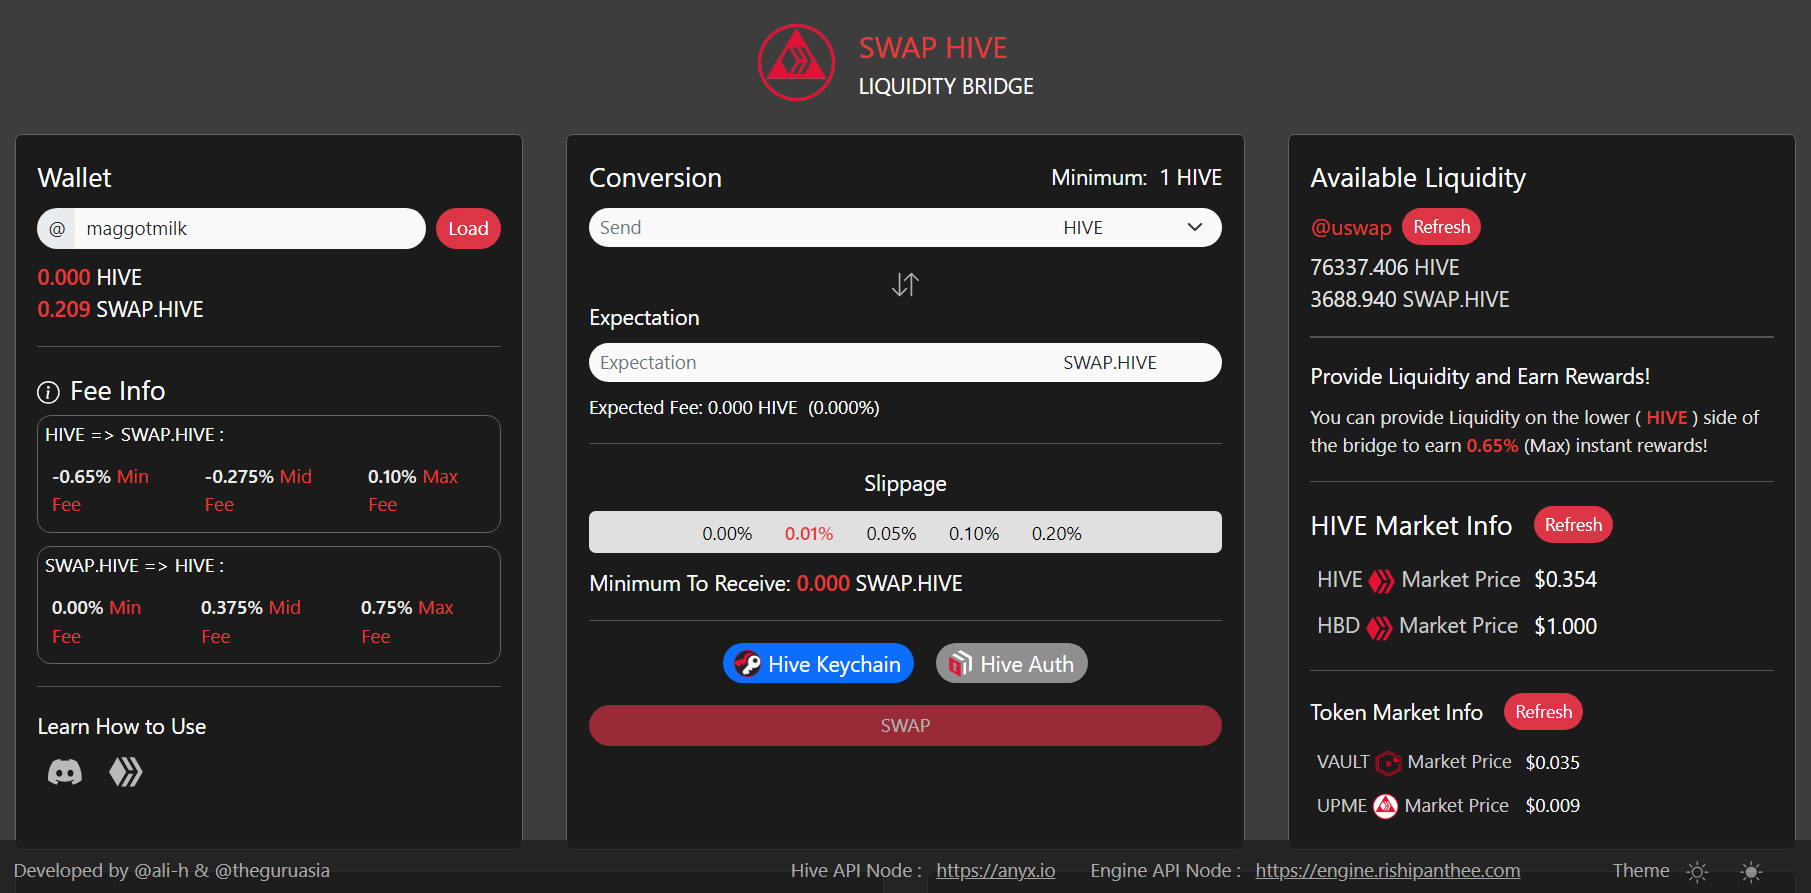Image resolution: width=1811 pixels, height=893 pixels.
Task: Click the UPME token icon
Action: 1385,806
